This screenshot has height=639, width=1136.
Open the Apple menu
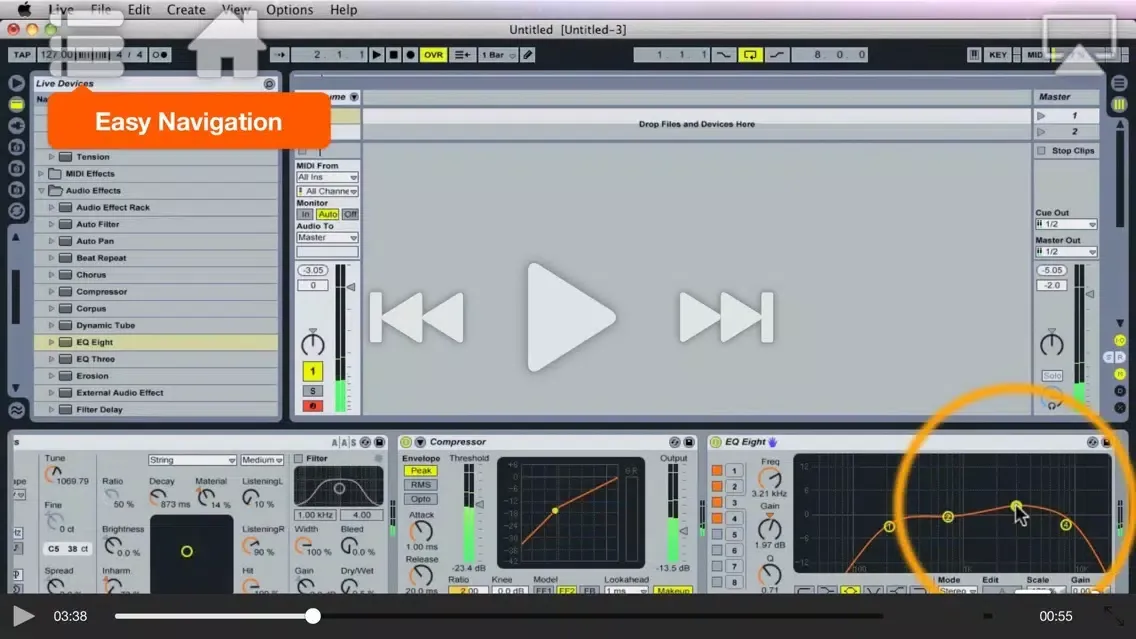tap(24, 9)
